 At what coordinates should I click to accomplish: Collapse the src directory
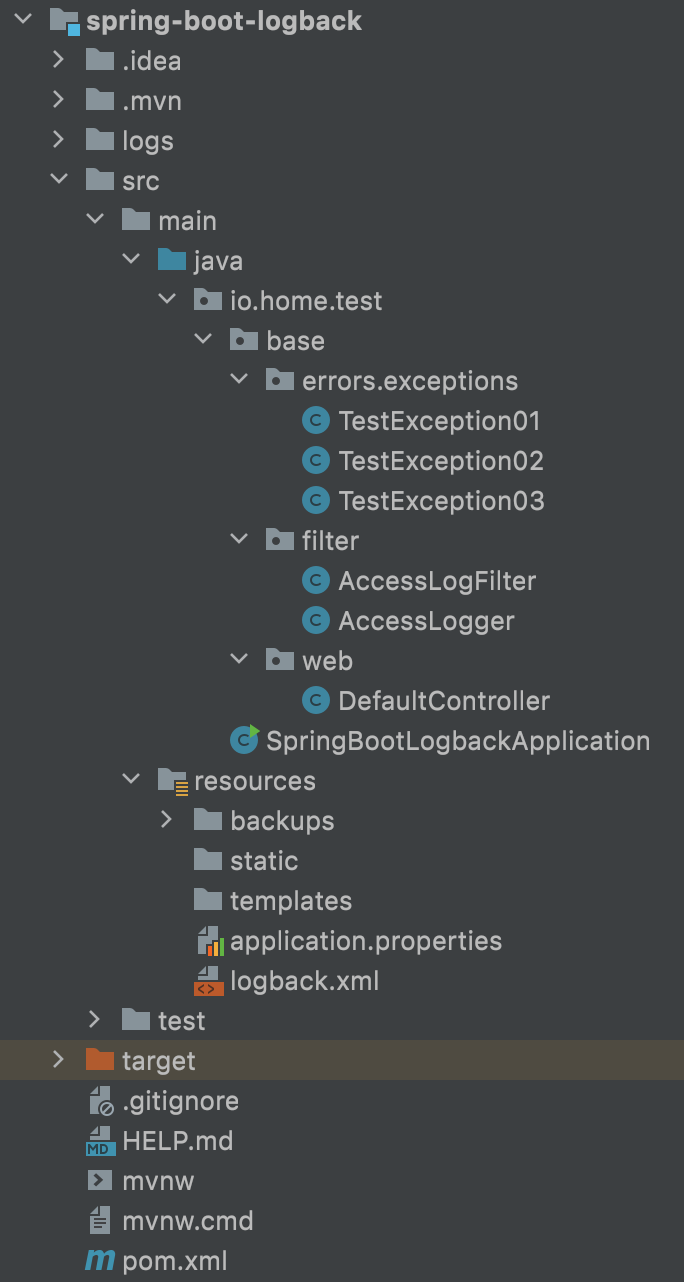pyautogui.click(x=58, y=180)
